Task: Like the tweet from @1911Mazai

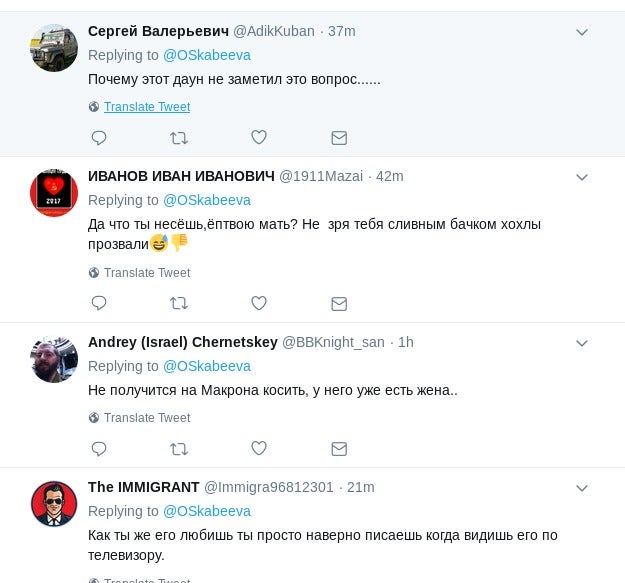Action: coord(259,303)
